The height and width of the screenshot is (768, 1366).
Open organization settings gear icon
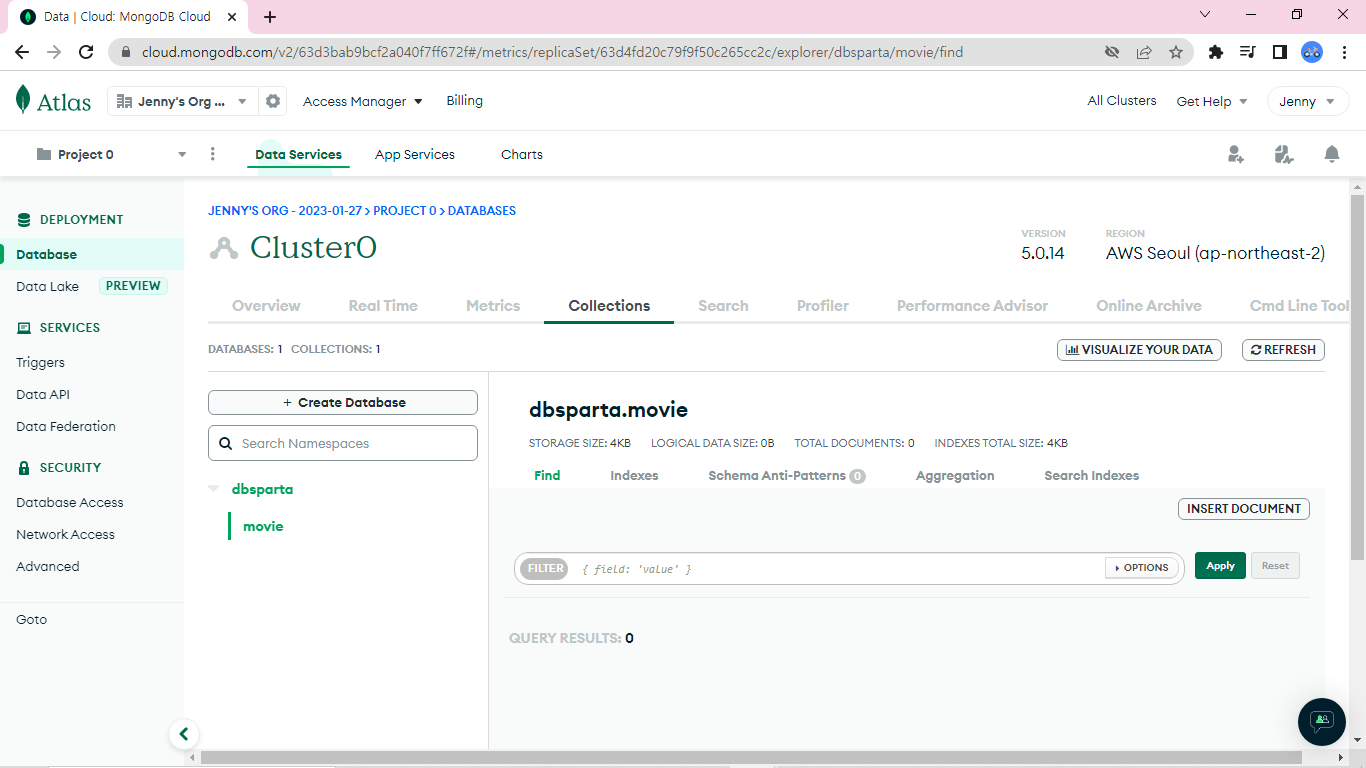click(272, 101)
